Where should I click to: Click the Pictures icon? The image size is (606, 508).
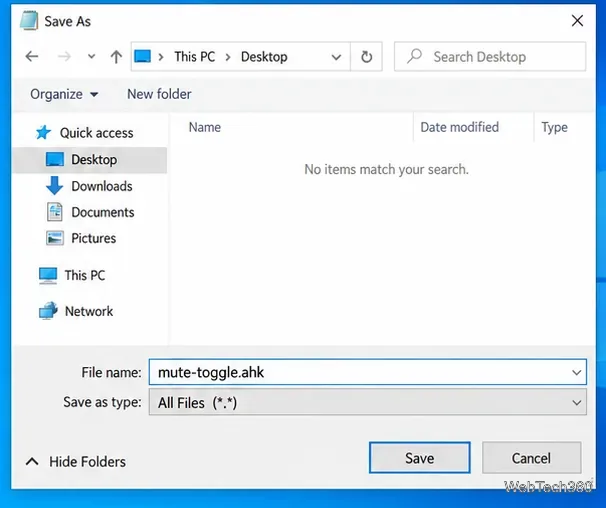point(54,238)
